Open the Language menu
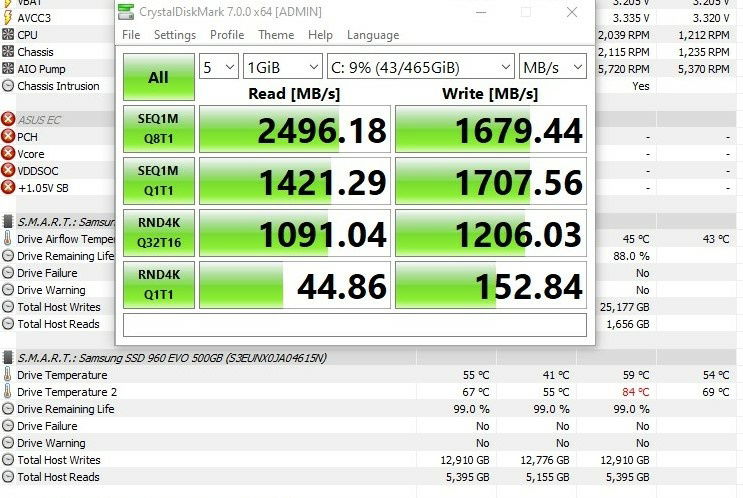The image size is (743, 498). [x=373, y=35]
